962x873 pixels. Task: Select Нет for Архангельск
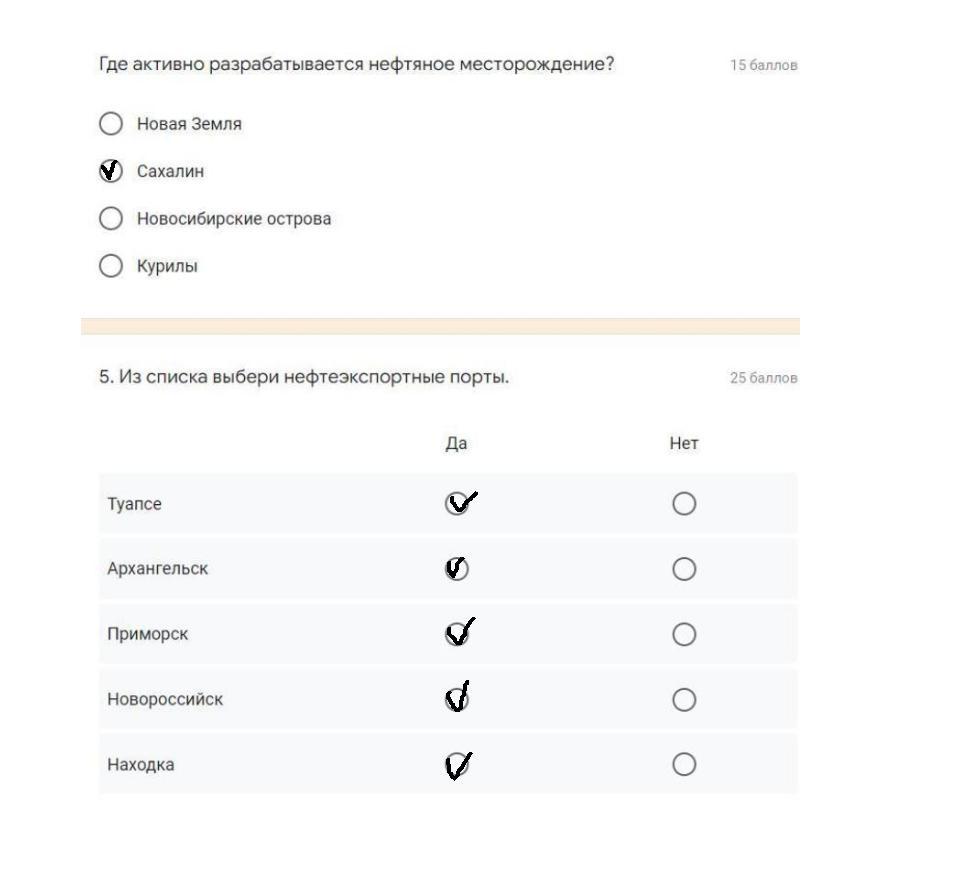pyautogui.click(x=684, y=569)
